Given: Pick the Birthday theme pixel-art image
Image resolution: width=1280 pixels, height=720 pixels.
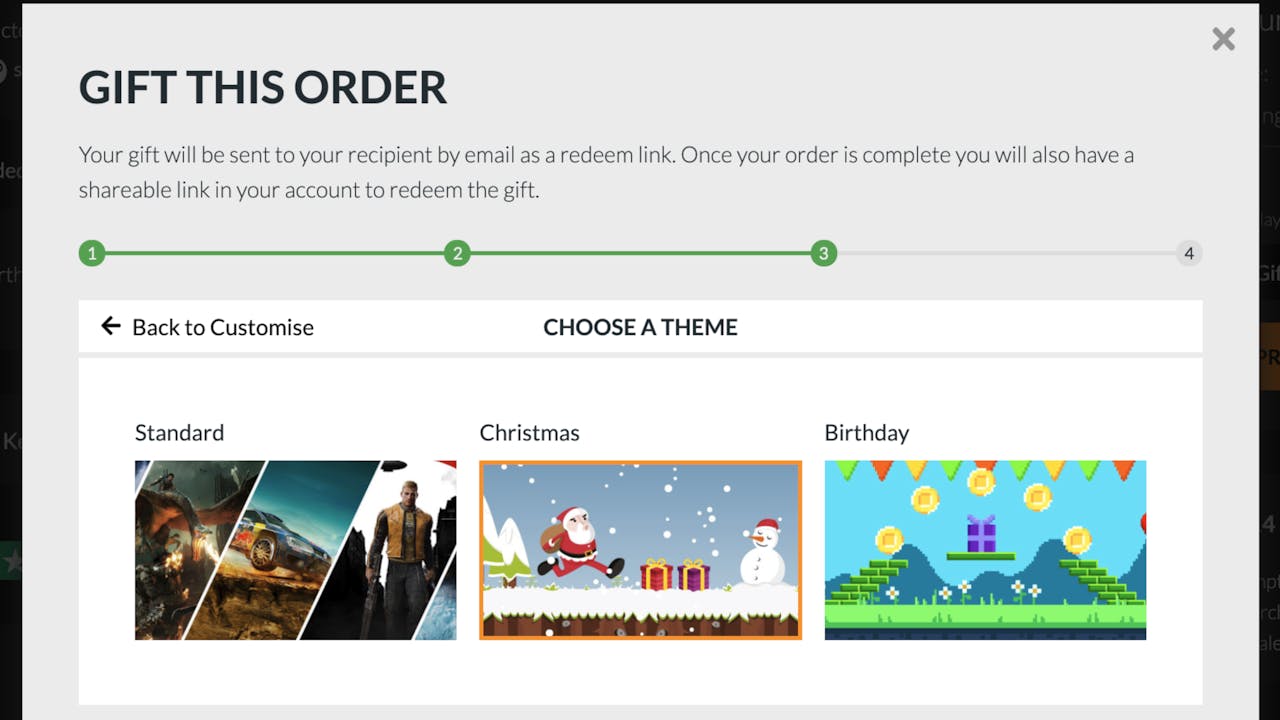Looking at the screenshot, I should pos(985,550).
